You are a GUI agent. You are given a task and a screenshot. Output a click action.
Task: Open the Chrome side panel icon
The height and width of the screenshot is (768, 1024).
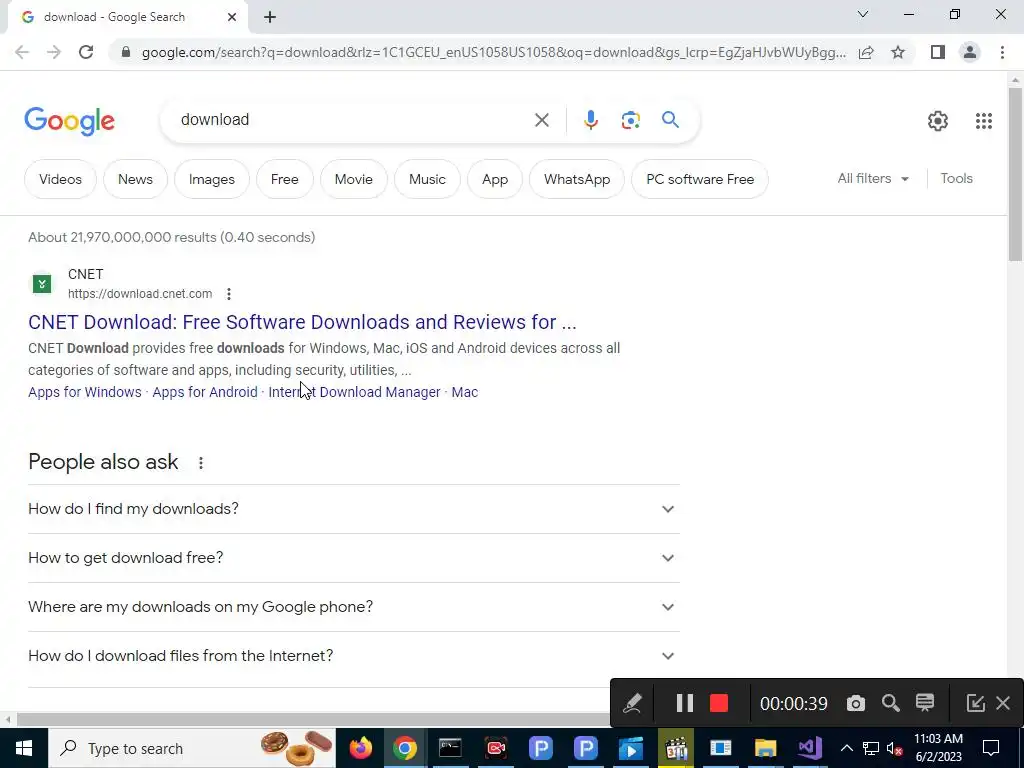pos(938,52)
